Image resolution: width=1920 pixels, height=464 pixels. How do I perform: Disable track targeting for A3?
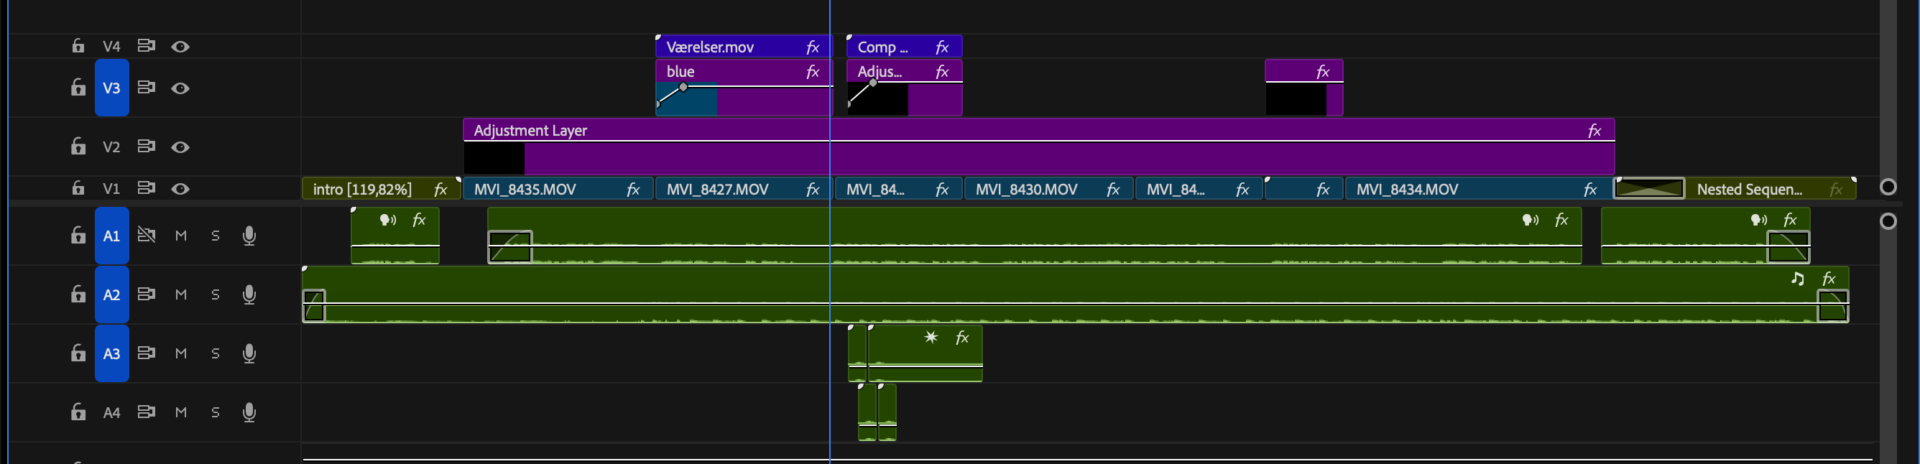click(111, 354)
